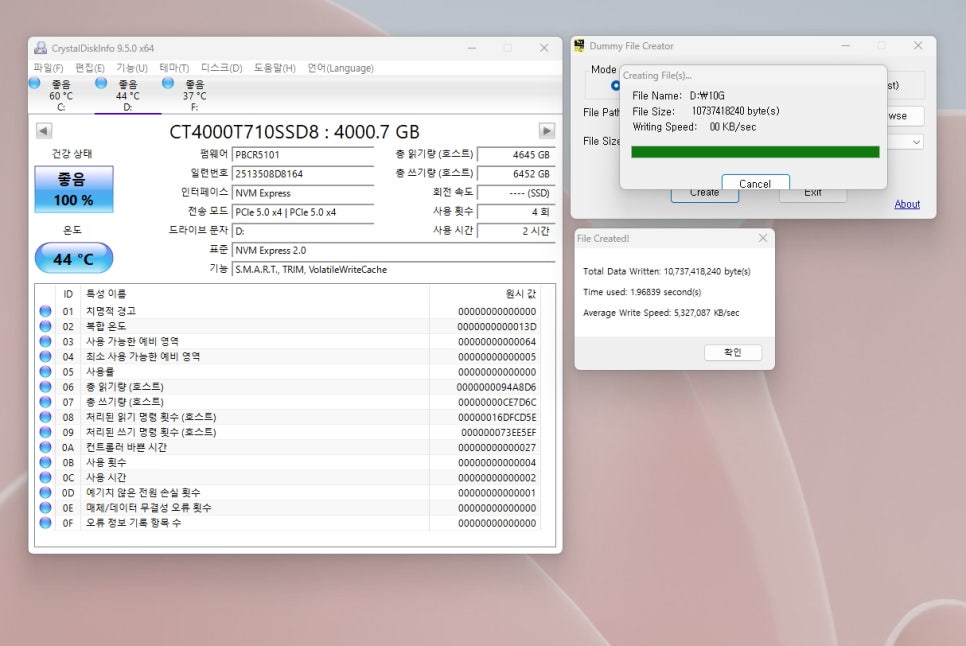Select drive D: tab showing 44 °C
The width and height of the screenshot is (966, 646).
[128, 95]
